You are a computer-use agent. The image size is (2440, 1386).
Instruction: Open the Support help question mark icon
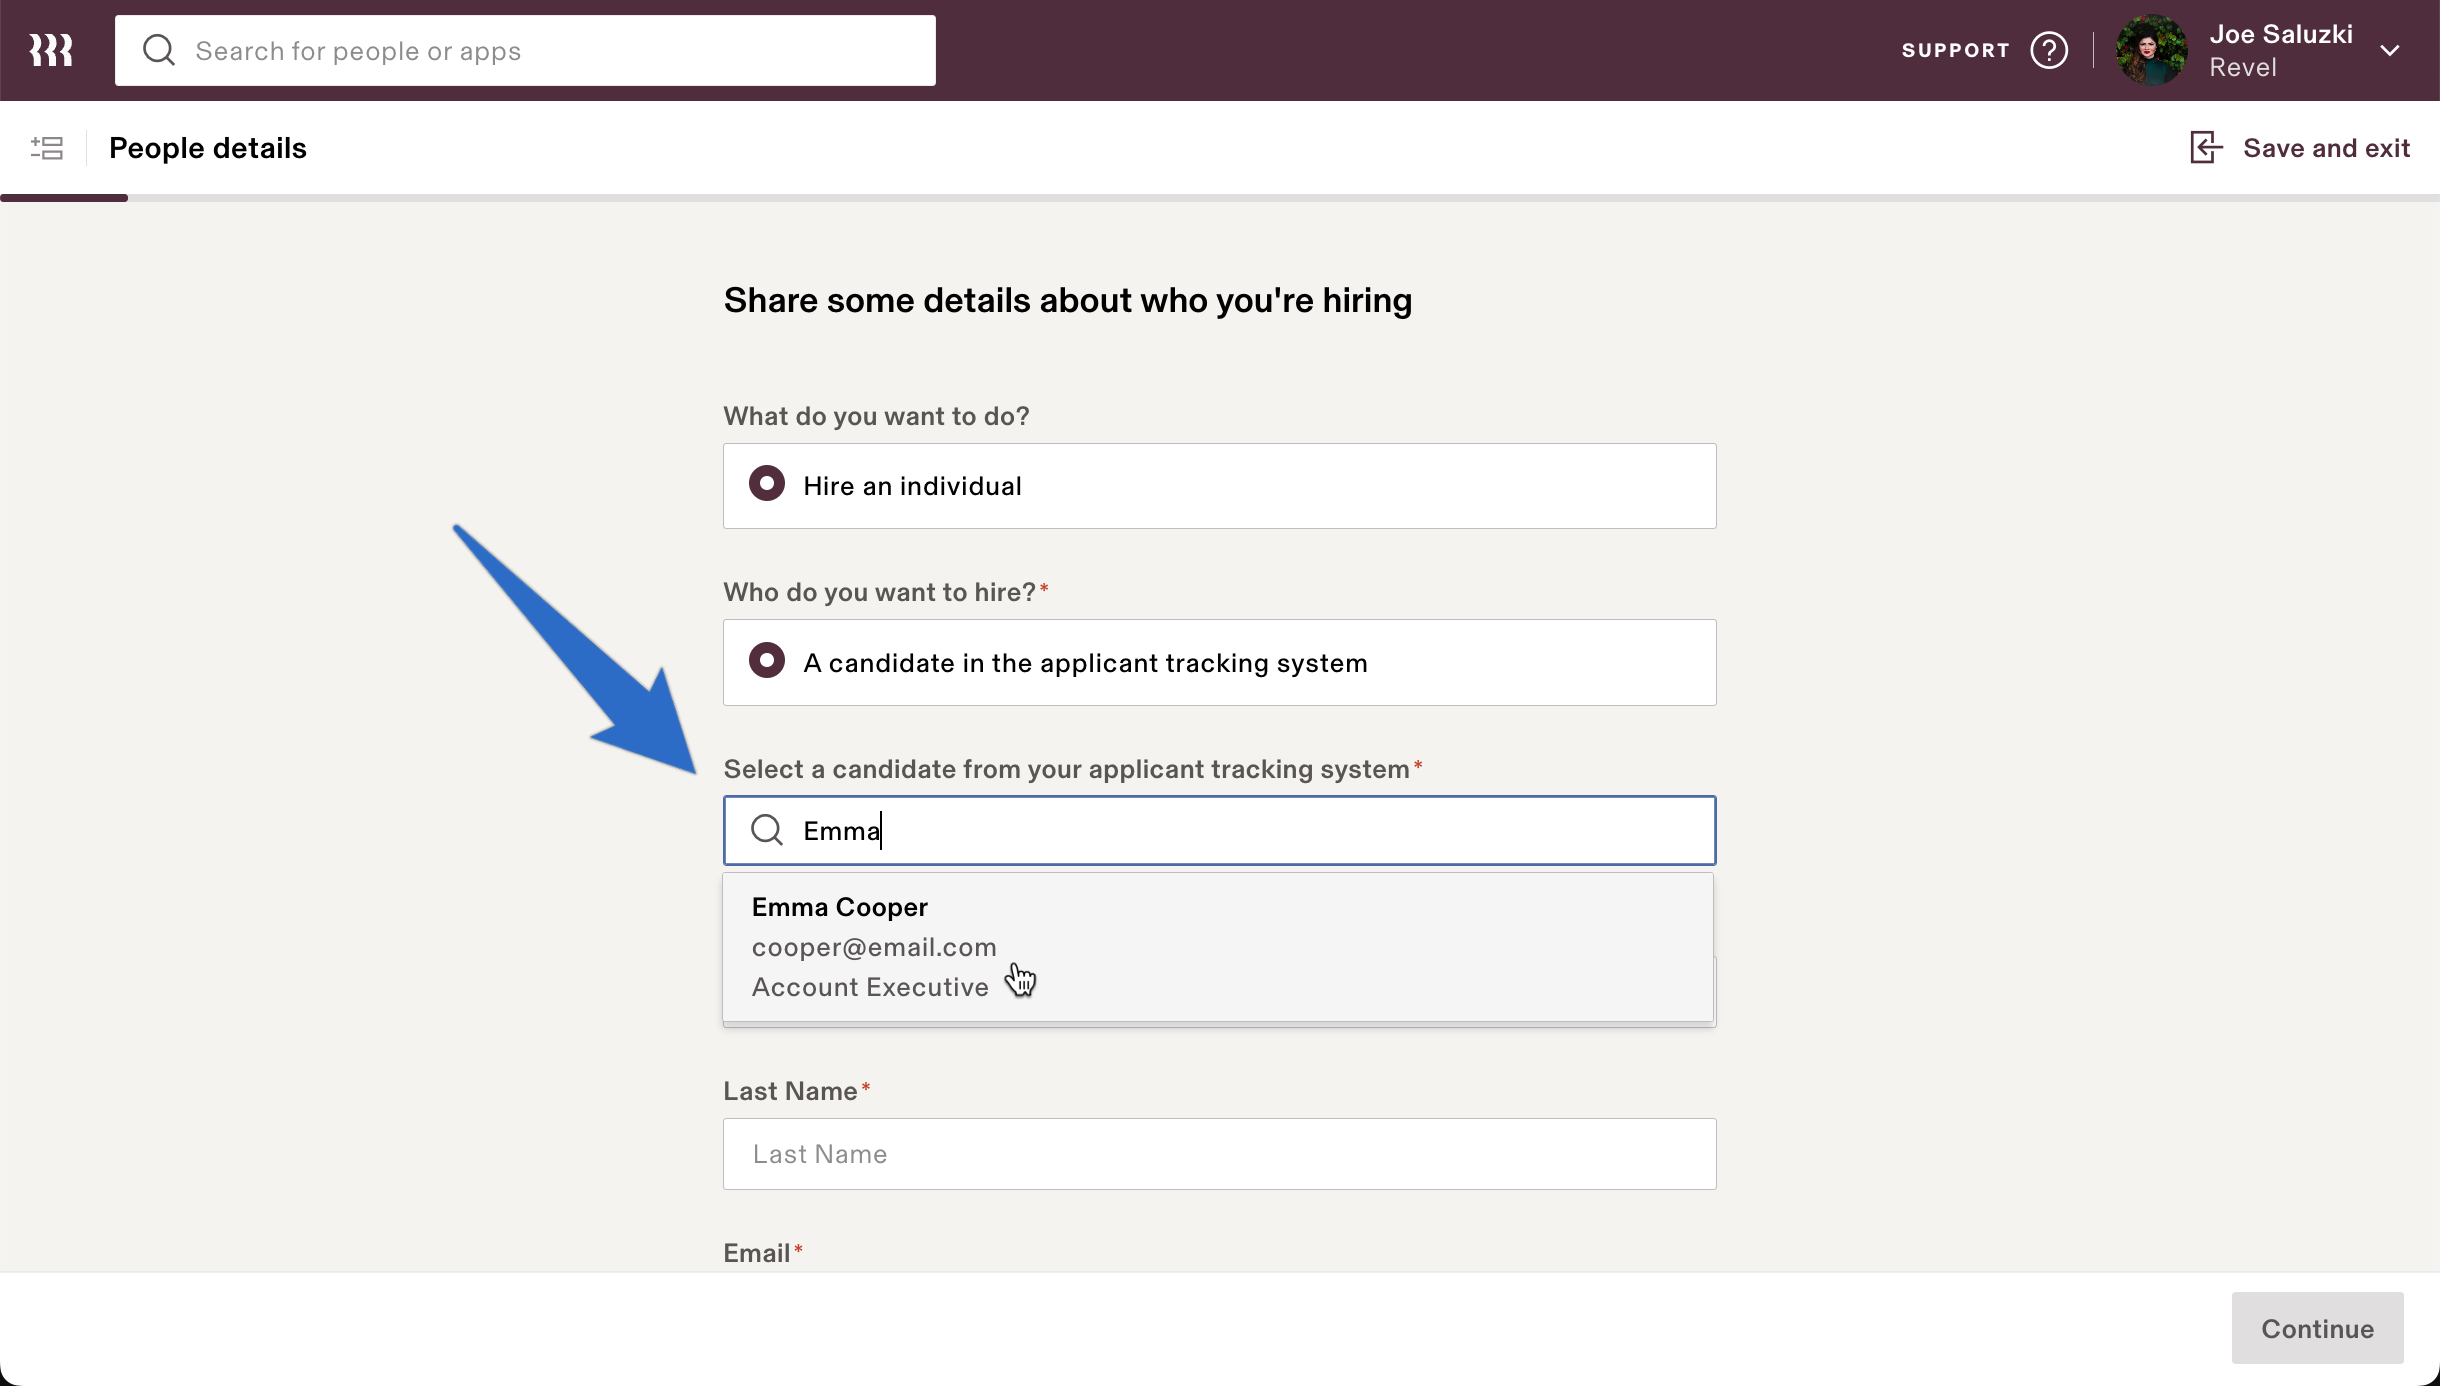2050,49
